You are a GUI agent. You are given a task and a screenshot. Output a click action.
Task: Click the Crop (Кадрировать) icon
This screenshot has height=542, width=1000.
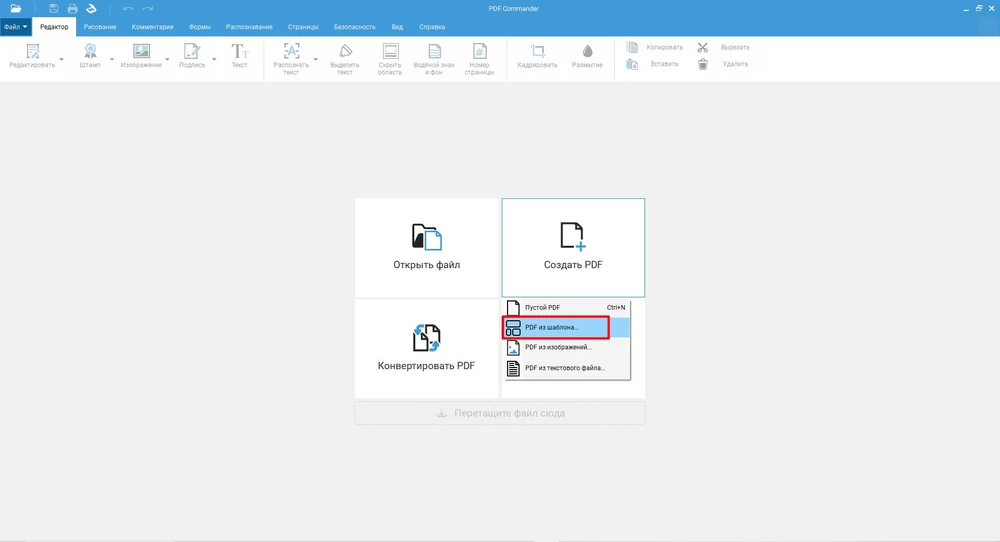click(x=537, y=52)
